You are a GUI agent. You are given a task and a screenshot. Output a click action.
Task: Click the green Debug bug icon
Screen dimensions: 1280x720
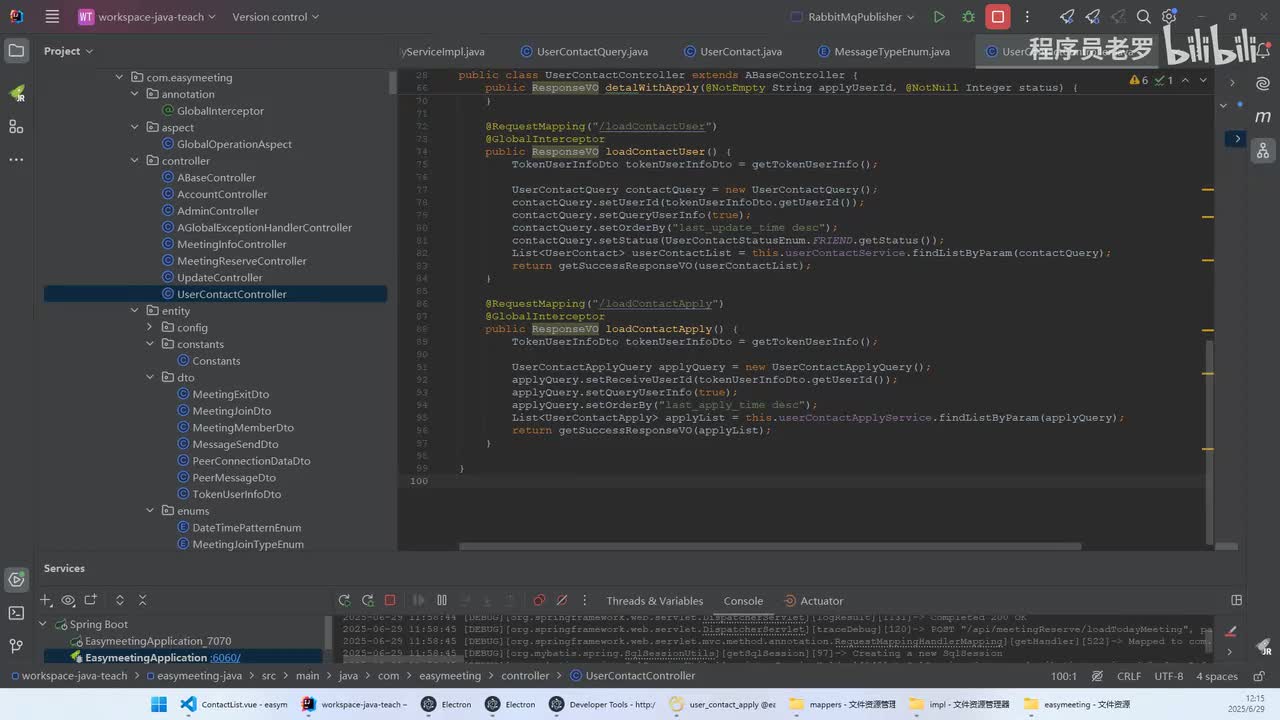(x=968, y=17)
